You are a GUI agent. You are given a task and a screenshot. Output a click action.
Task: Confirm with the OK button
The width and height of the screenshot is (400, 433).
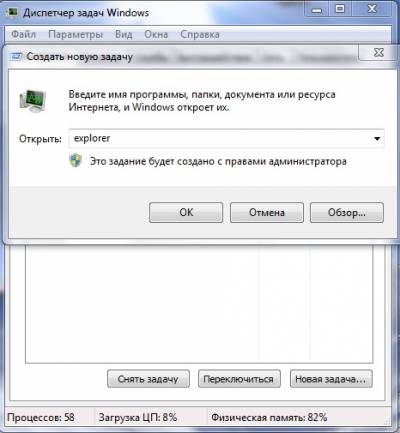pos(186,212)
